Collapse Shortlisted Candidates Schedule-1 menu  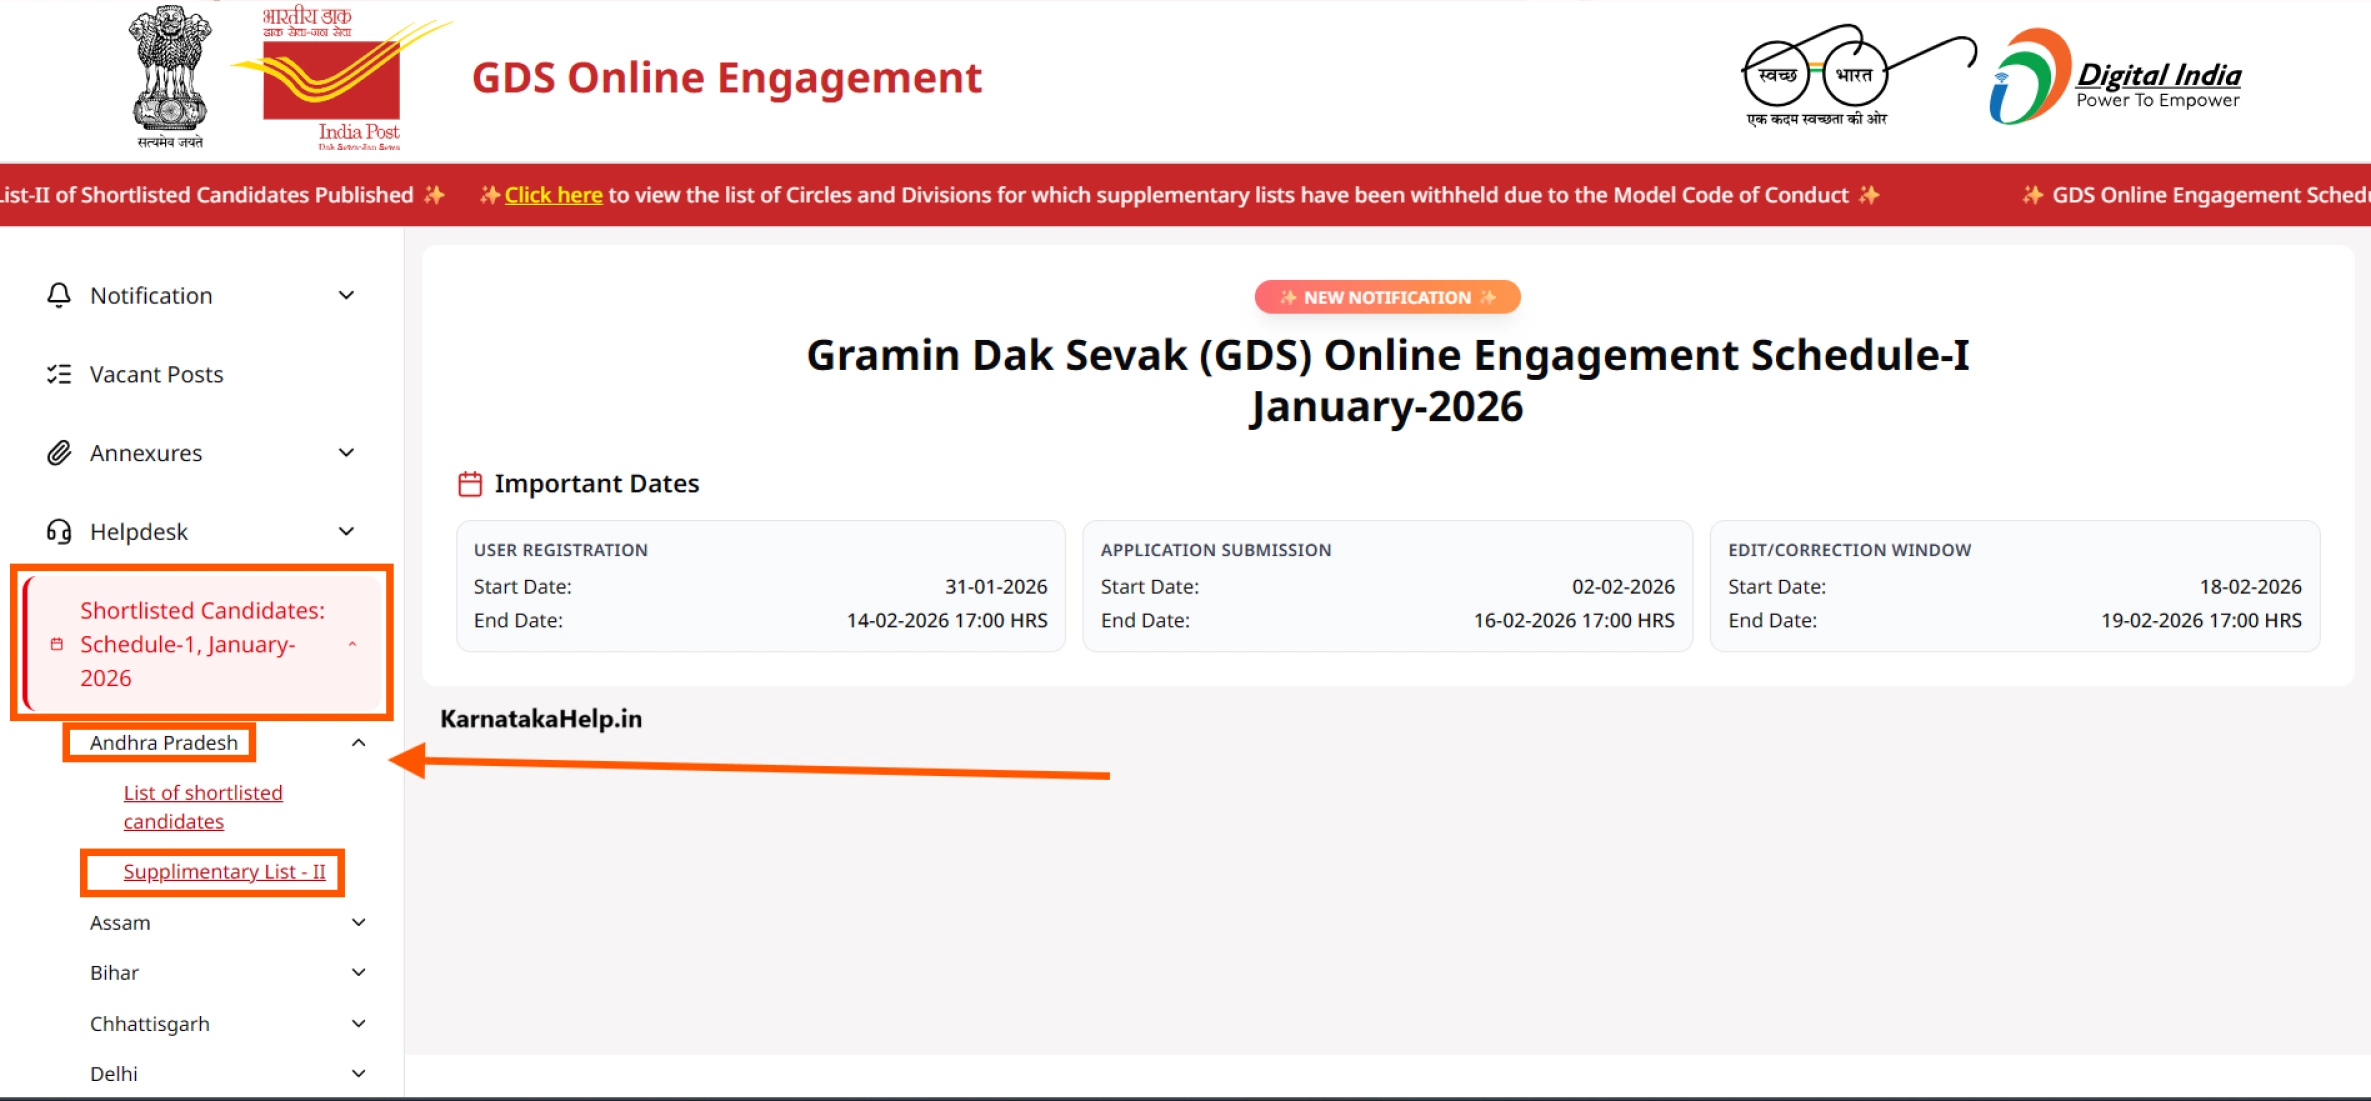[352, 644]
